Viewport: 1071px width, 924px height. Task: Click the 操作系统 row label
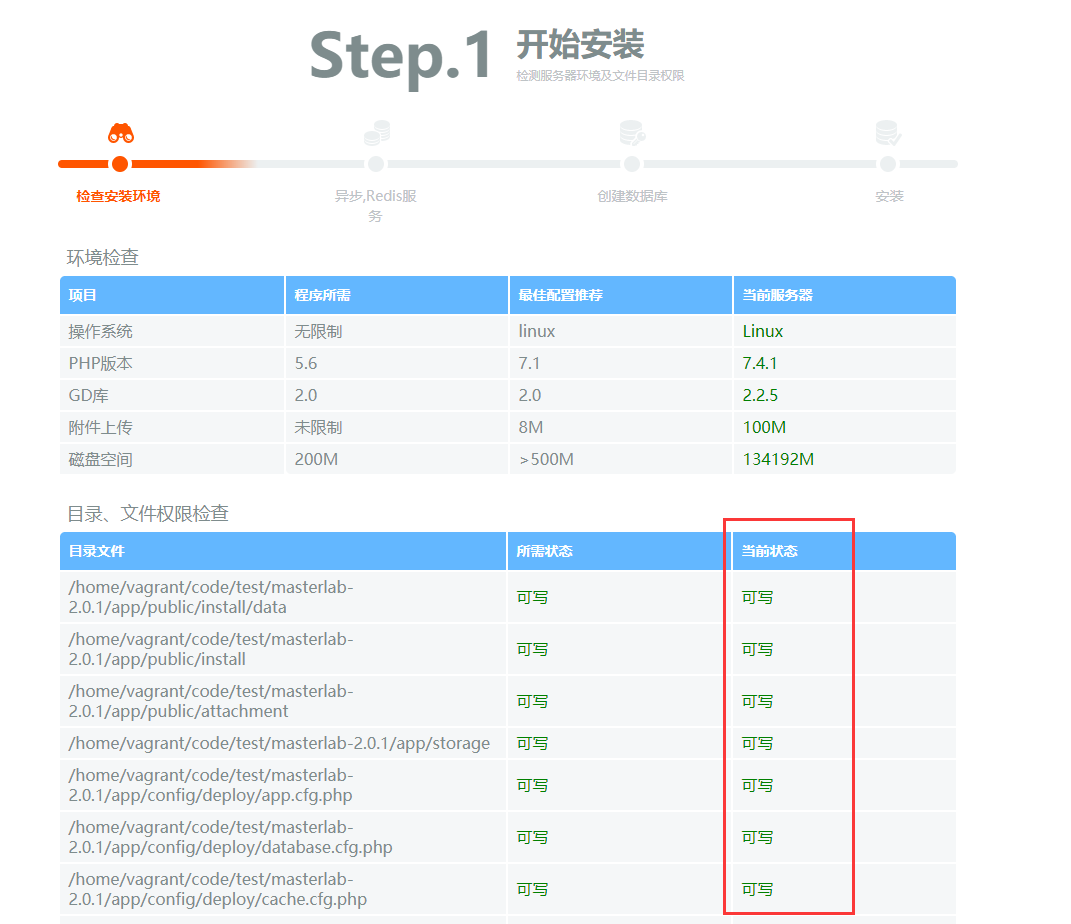100,331
